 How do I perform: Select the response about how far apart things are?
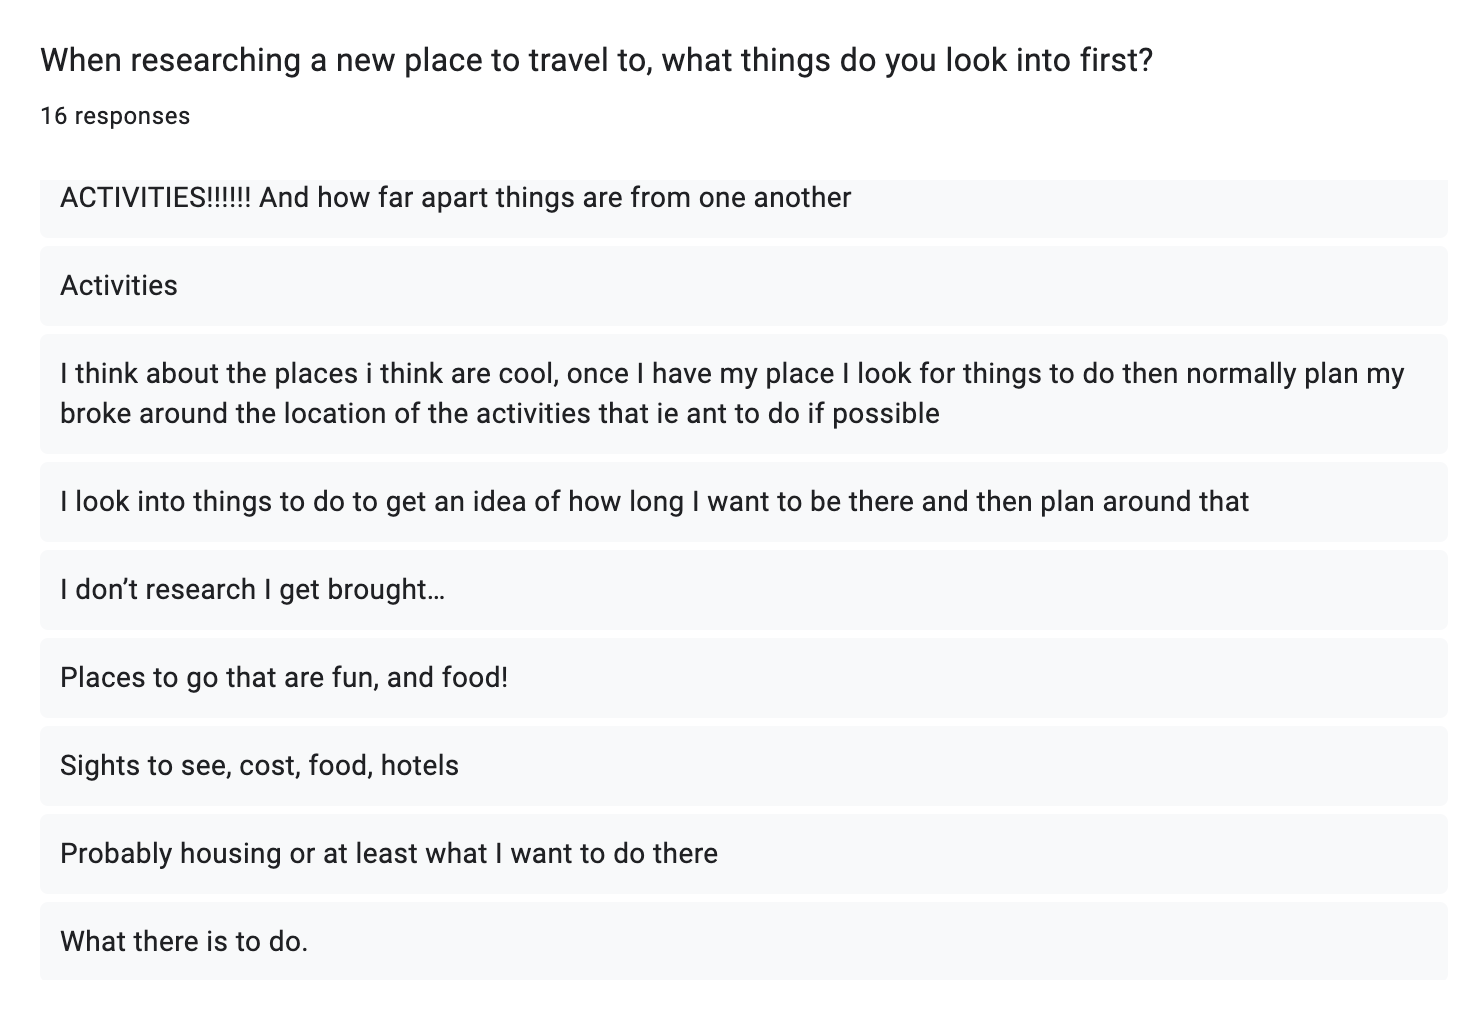point(455,198)
